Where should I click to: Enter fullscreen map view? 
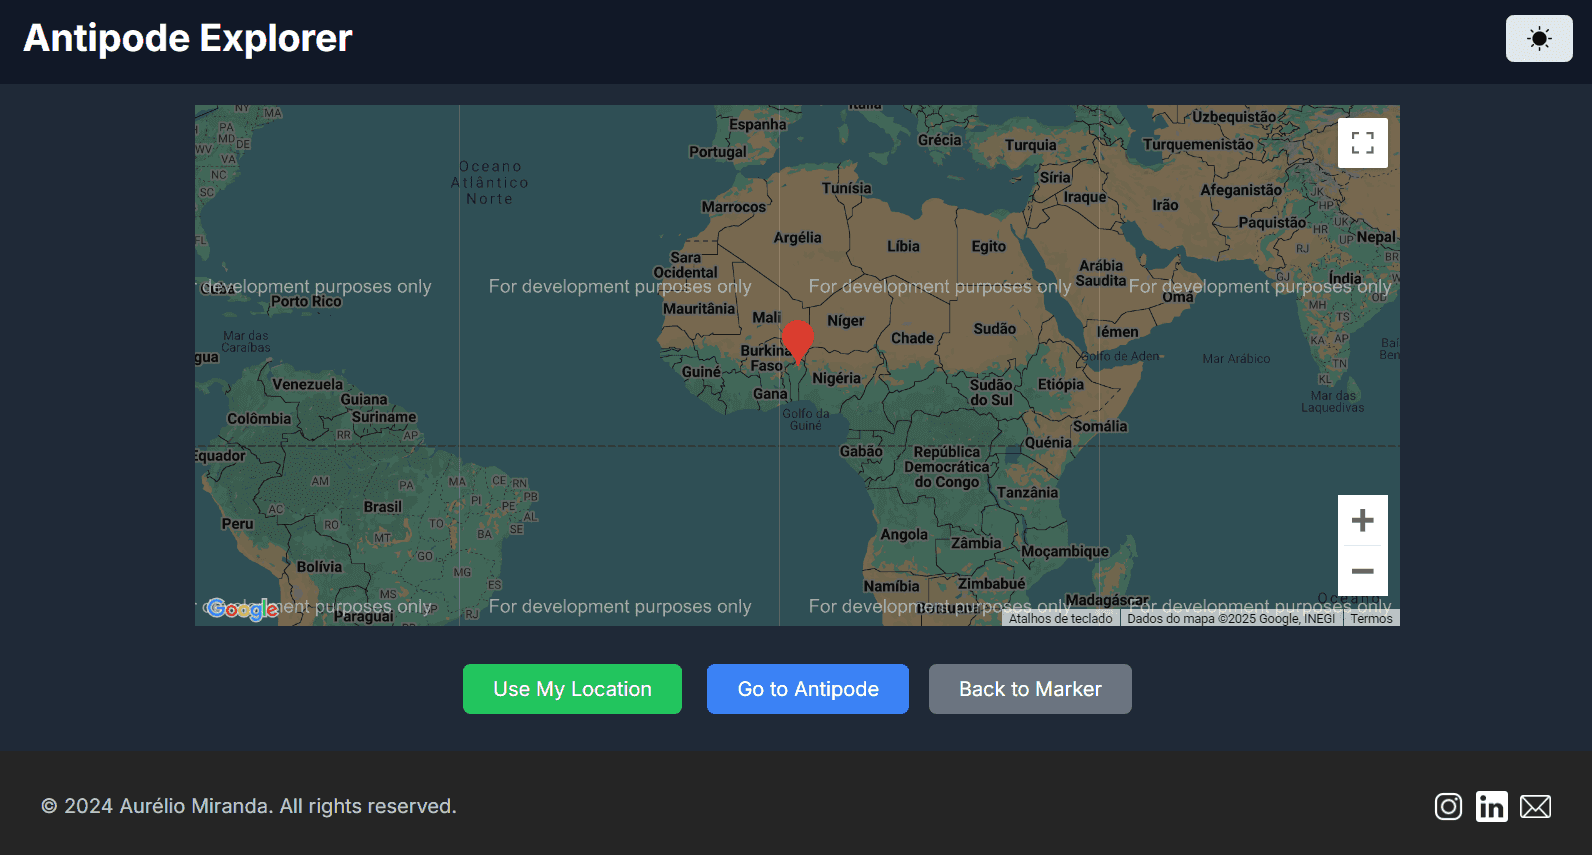[1362, 143]
